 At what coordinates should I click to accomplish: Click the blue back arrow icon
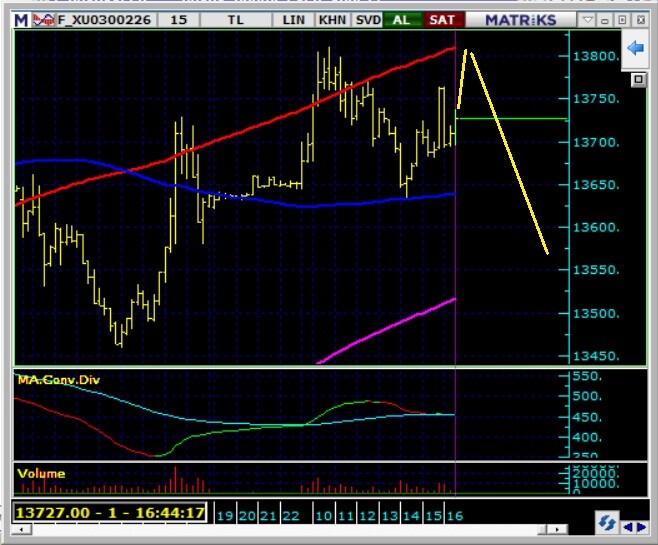[x=635, y=48]
